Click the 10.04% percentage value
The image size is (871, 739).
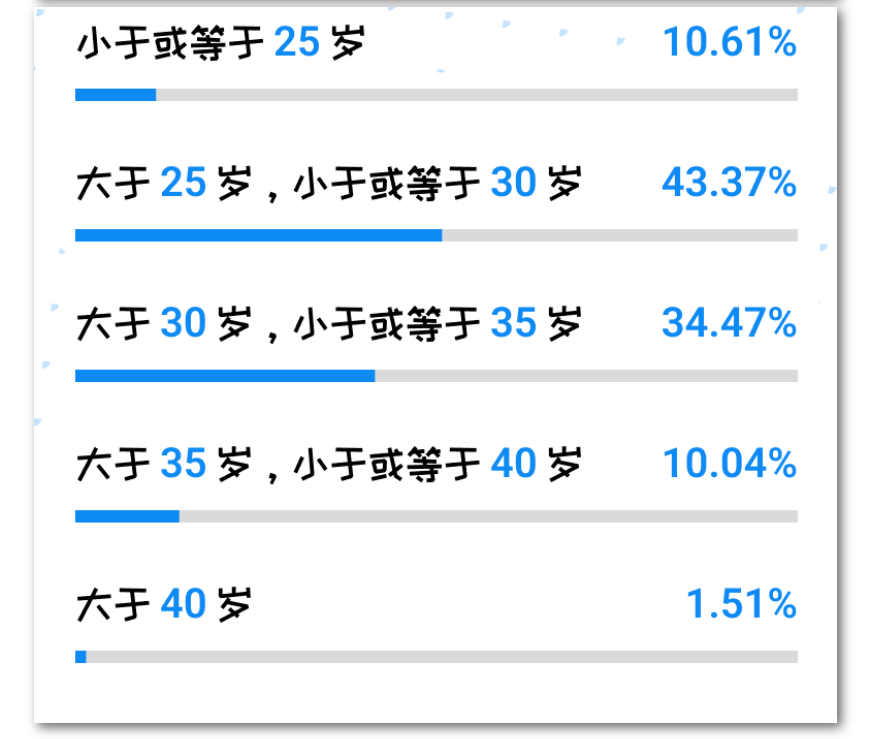pos(730,463)
